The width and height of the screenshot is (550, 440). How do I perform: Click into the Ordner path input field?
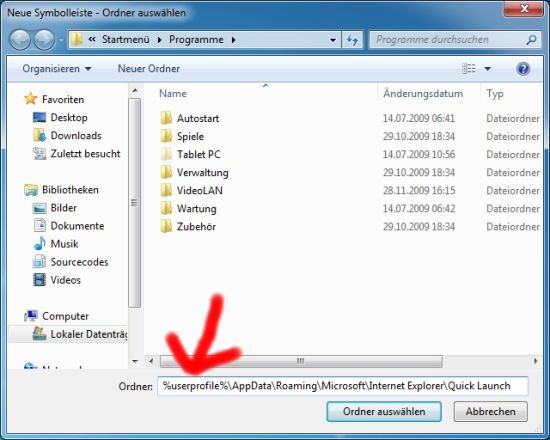342,386
